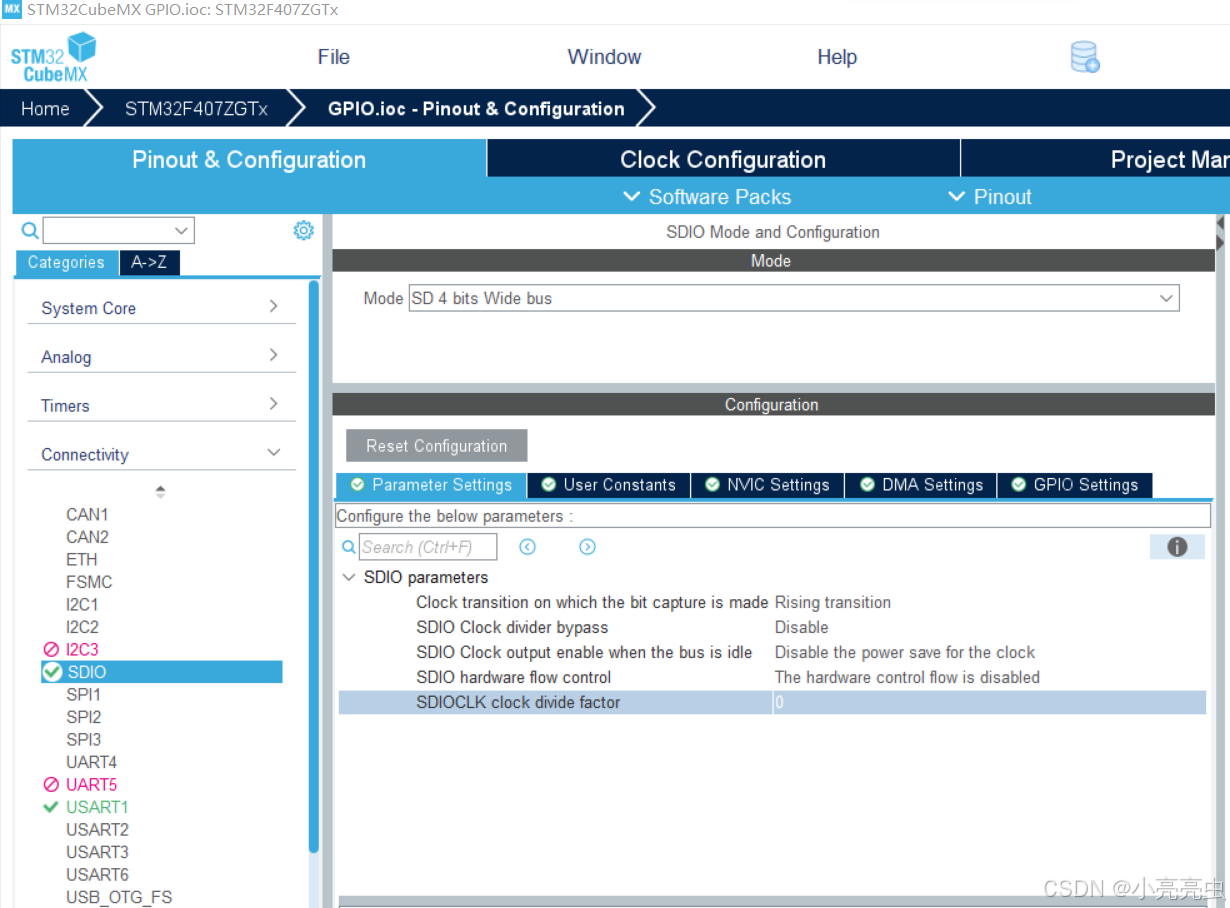Click the disabled icon beside UART5

[x=51, y=785]
